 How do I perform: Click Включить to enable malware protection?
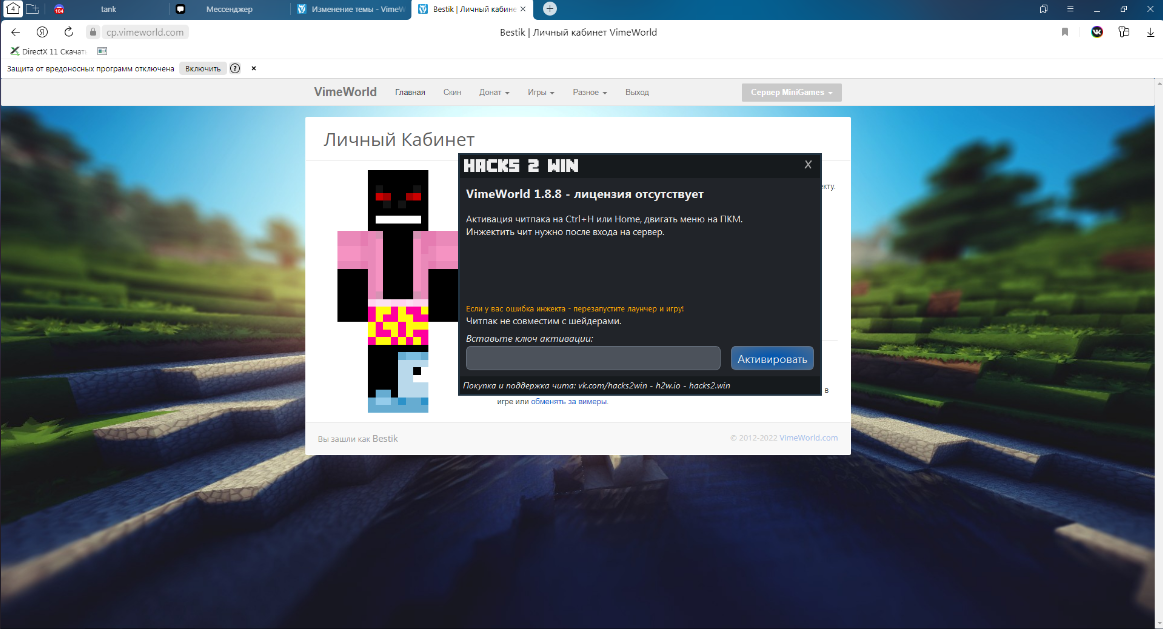(202, 68)
